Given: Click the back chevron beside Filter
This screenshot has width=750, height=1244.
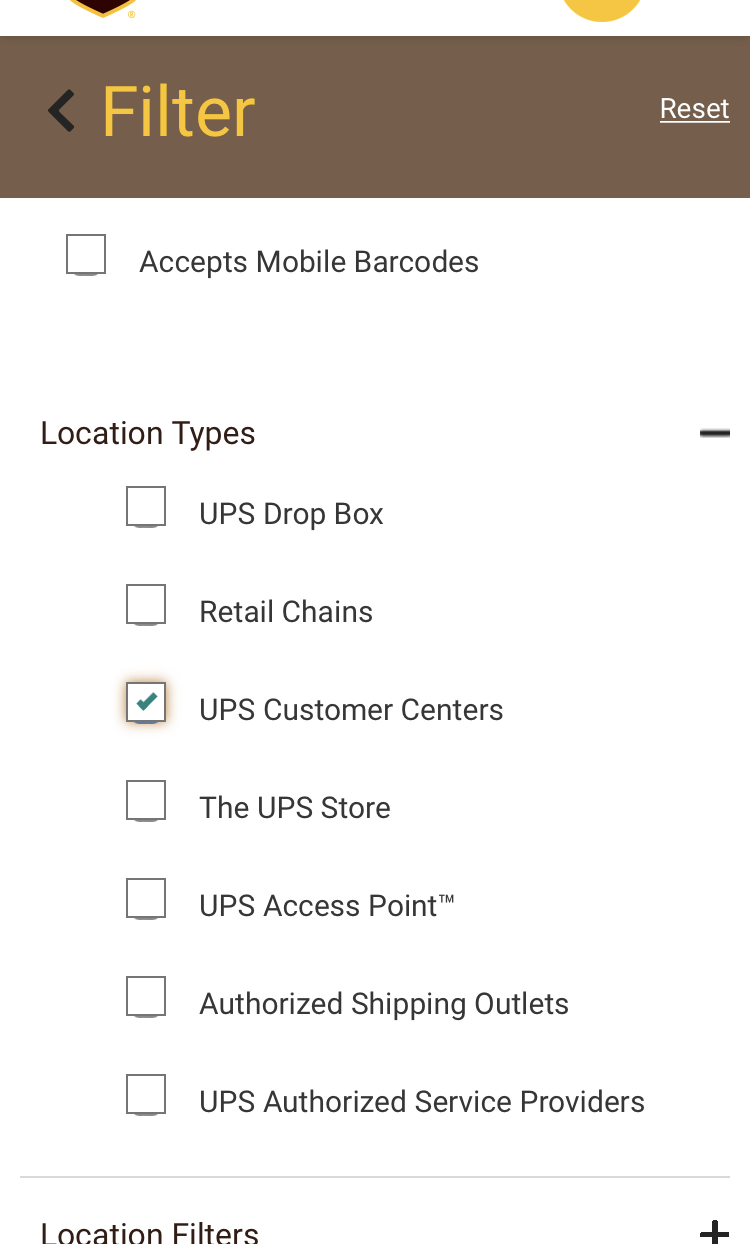Looking at the screenshot, I should point(62,111).
